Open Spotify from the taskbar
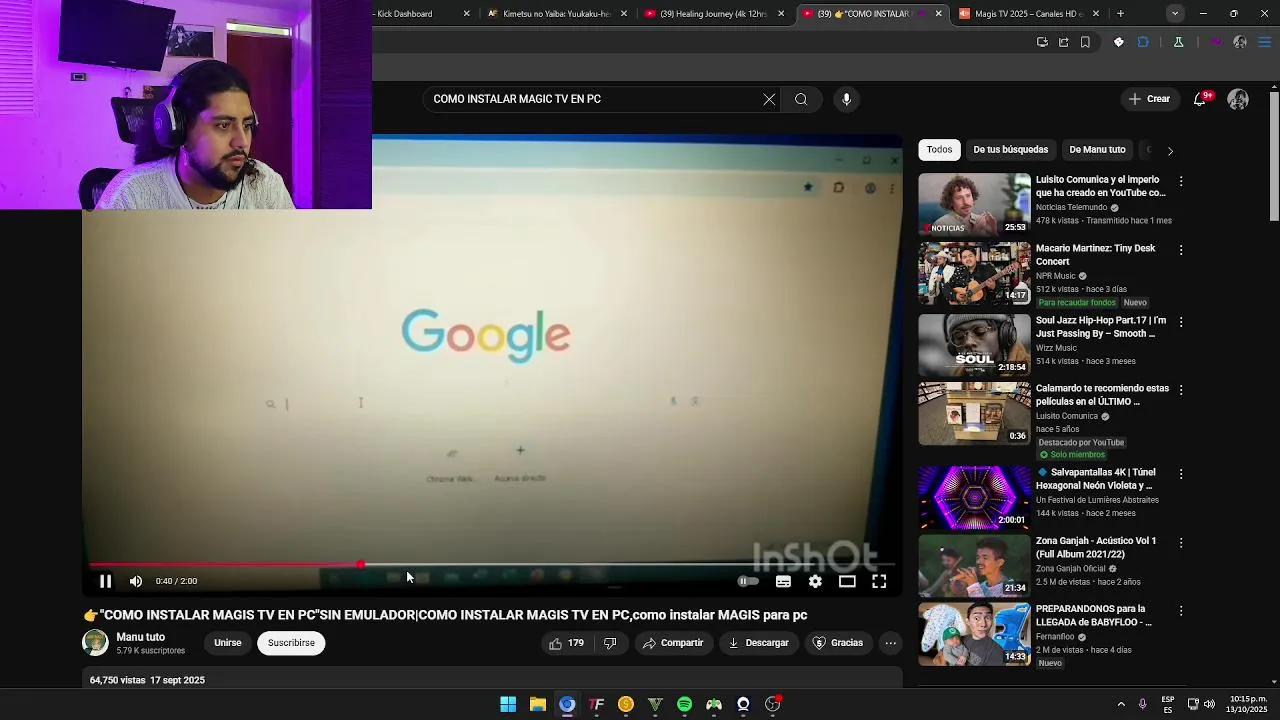 [684, 704]
